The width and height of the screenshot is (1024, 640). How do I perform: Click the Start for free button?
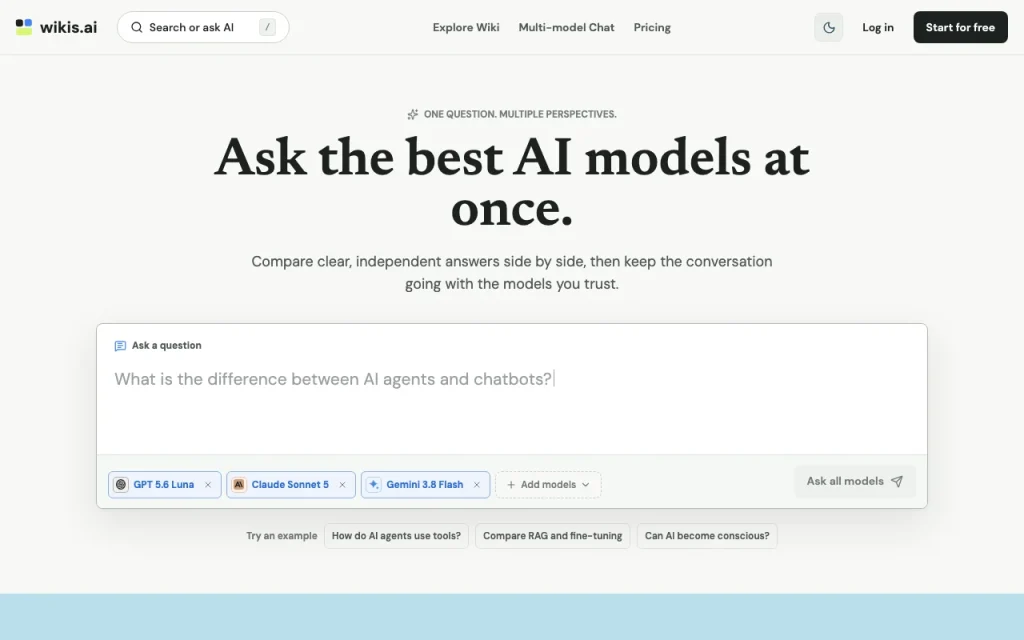[960, 27]
